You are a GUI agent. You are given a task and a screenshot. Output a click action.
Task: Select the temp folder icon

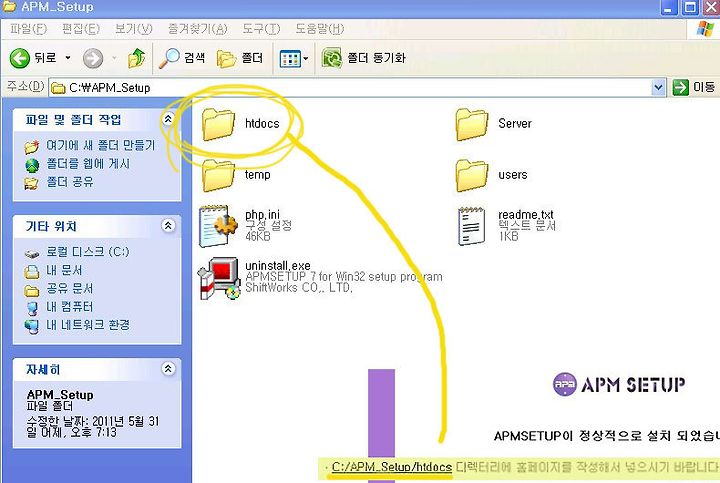(x=218, y=175)
